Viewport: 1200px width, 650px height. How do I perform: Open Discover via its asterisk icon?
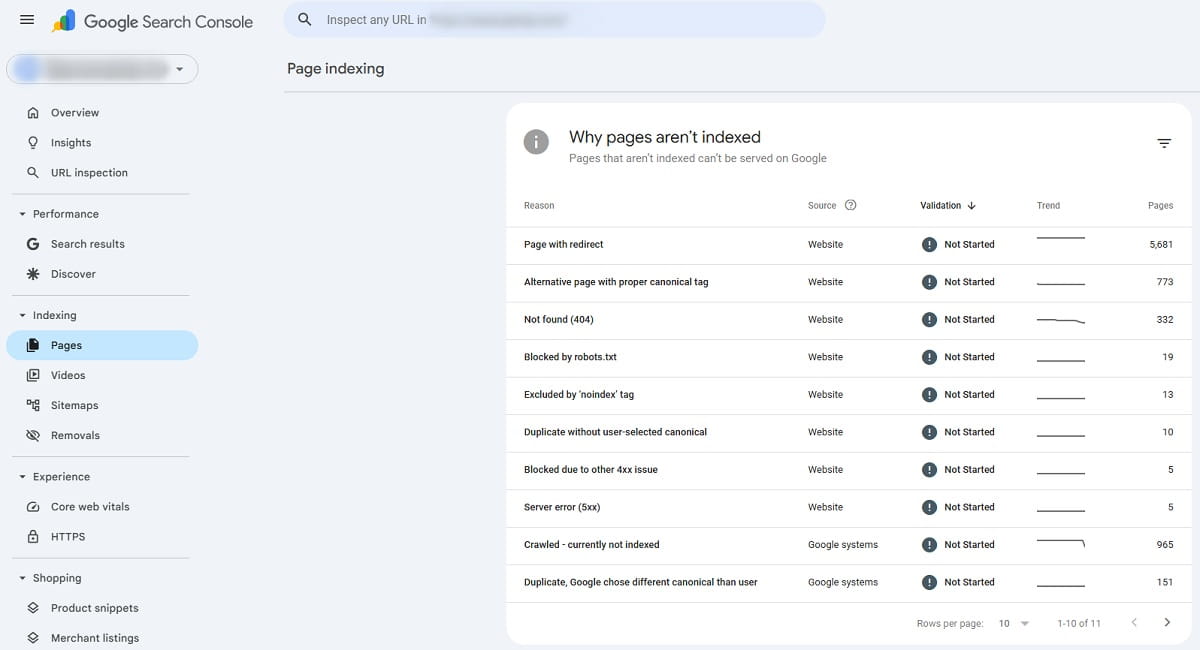[33, 273]
